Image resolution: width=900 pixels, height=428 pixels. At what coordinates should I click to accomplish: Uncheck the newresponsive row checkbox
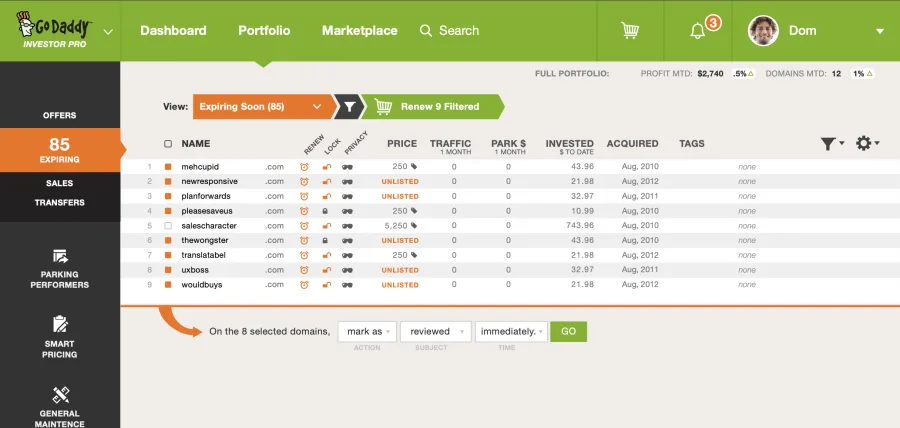pos(168,182)
